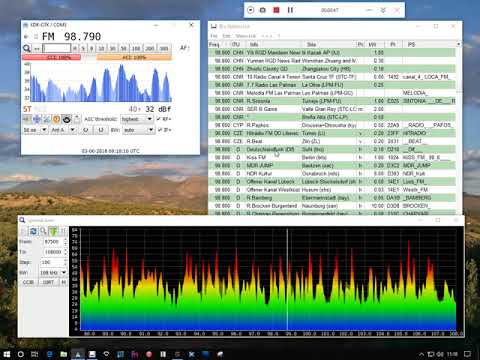Show hidden tray icons chevron

tap(421, 354)
